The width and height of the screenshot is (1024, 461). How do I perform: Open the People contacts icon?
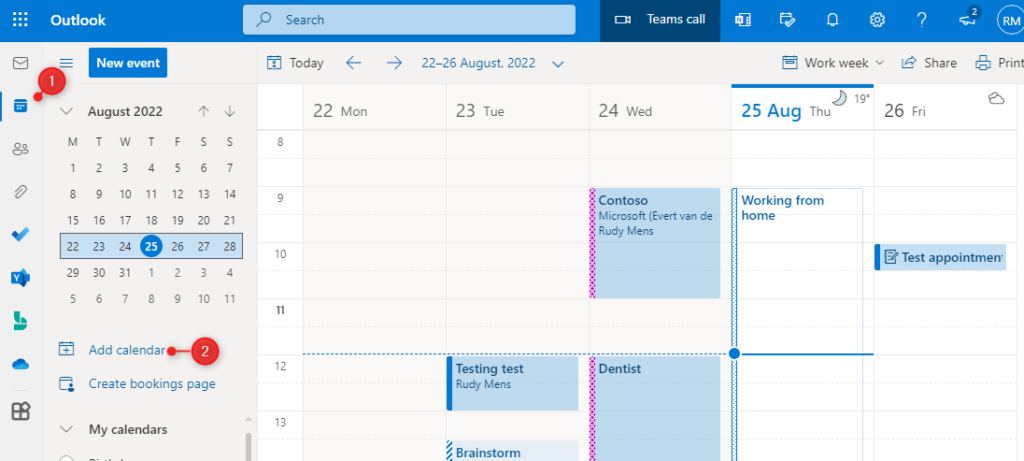click(20, 149)
